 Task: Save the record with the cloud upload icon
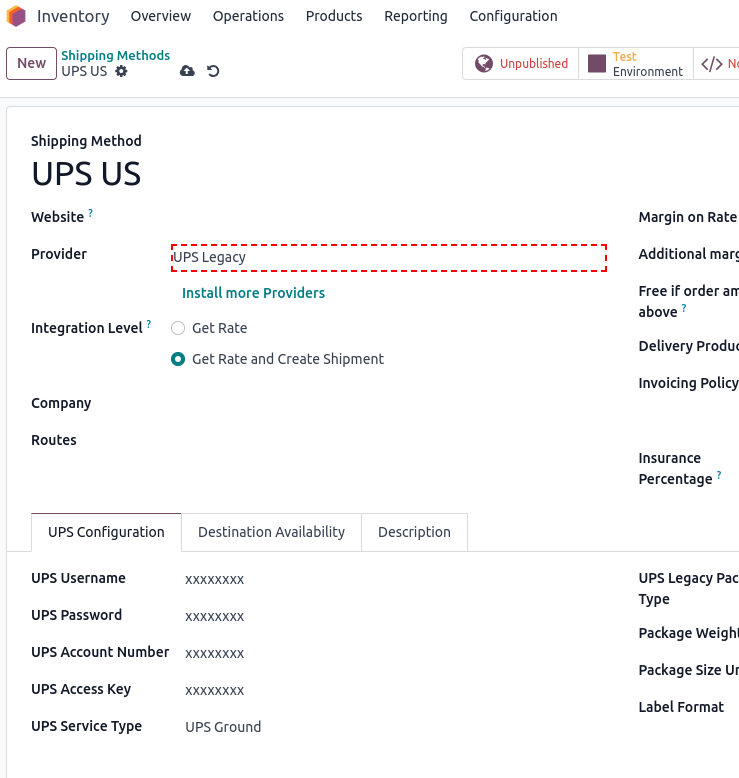pos(187,71)
